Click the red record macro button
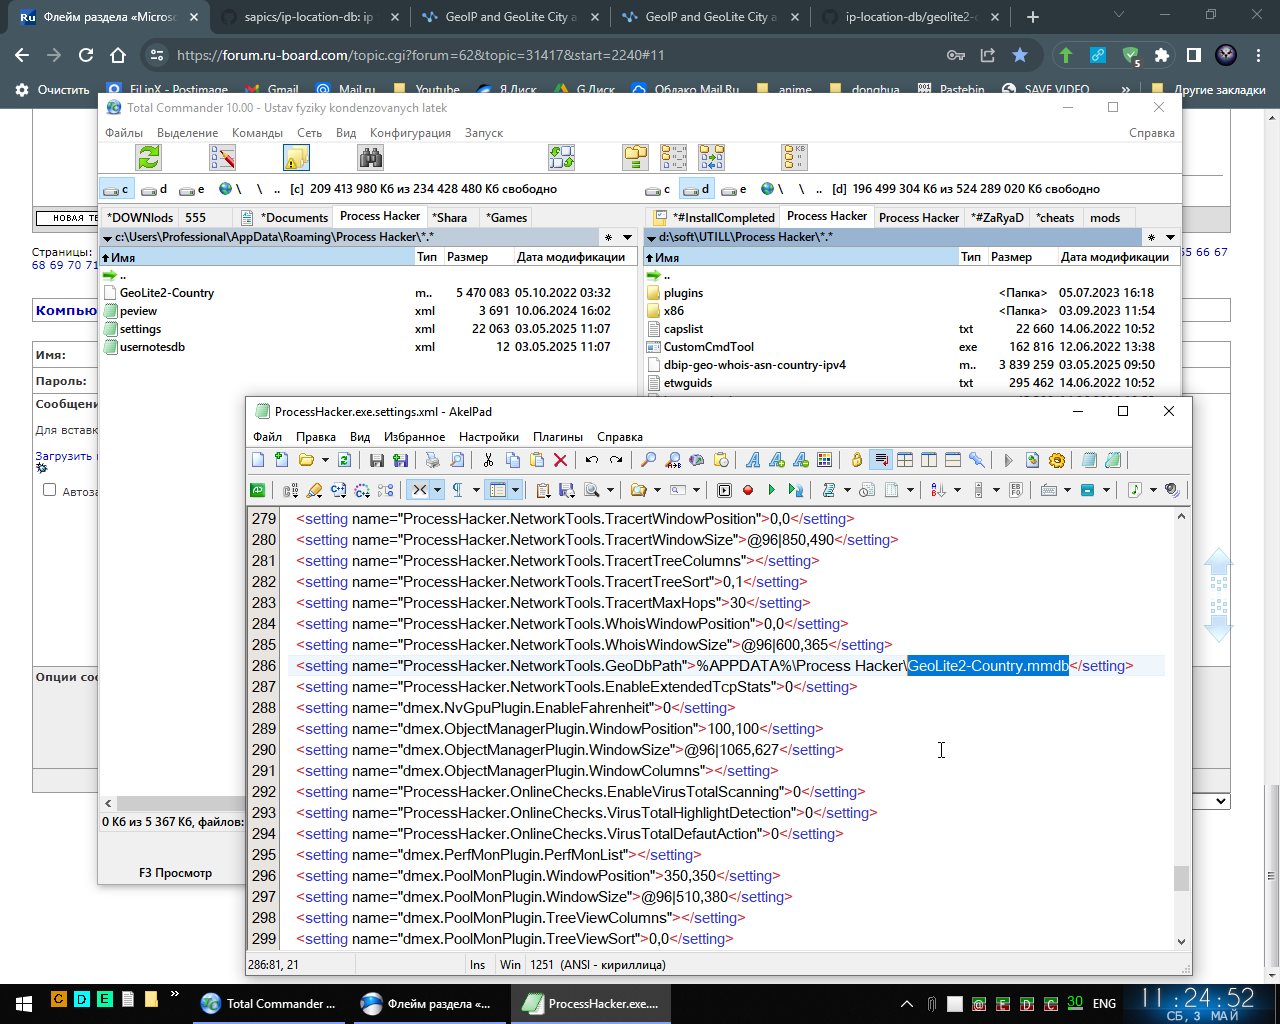Image resolution: width=1280 pixels, height=1024 pixels. [x=748, y=490]
